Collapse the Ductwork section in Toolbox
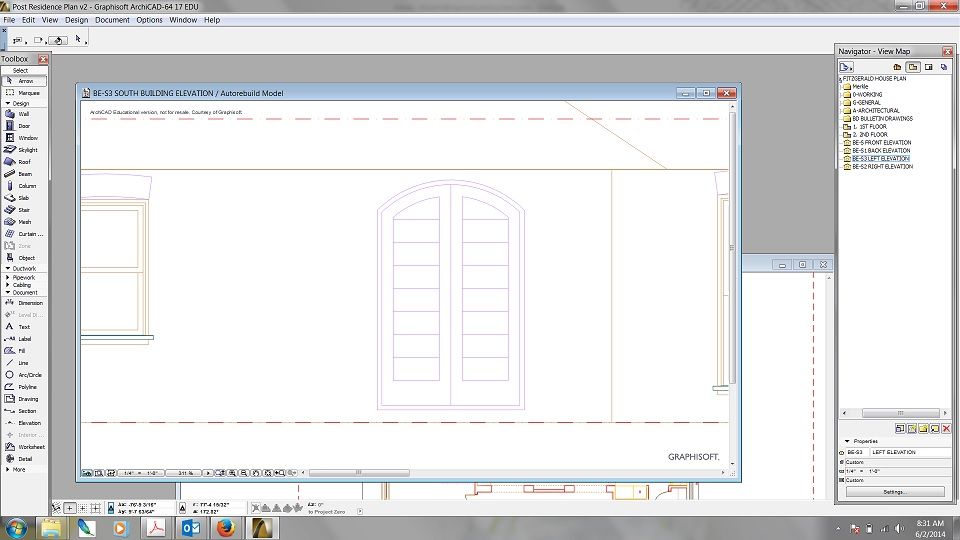This screenshot has height=540, width=960. click(8, 268)
